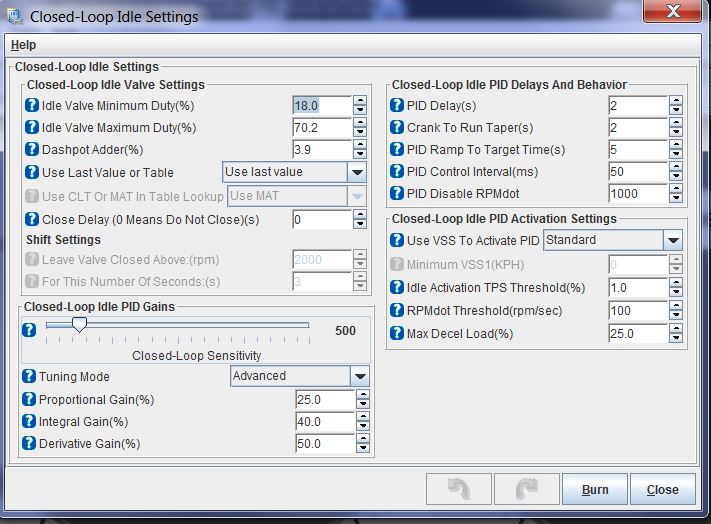
Task: Open help for PID Delay
Action: [397, 105]
